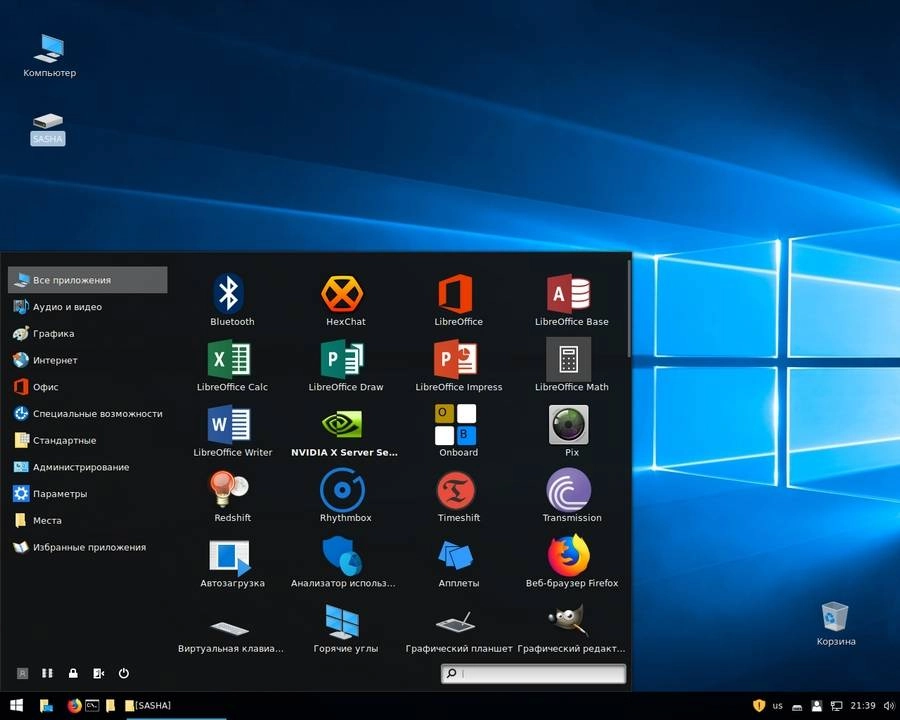Open LibreOffice Math
Viewport: 900px width, 720px height.
pyautogui.click(x=571, y=365)
